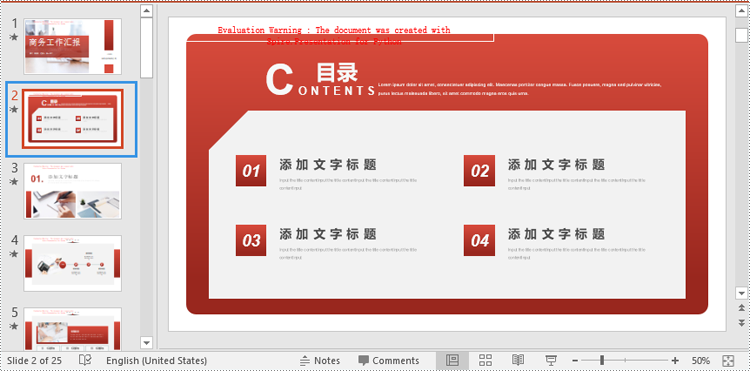Select slide 3 thumbnail
The image size is (750, 371).
point(73,191)
